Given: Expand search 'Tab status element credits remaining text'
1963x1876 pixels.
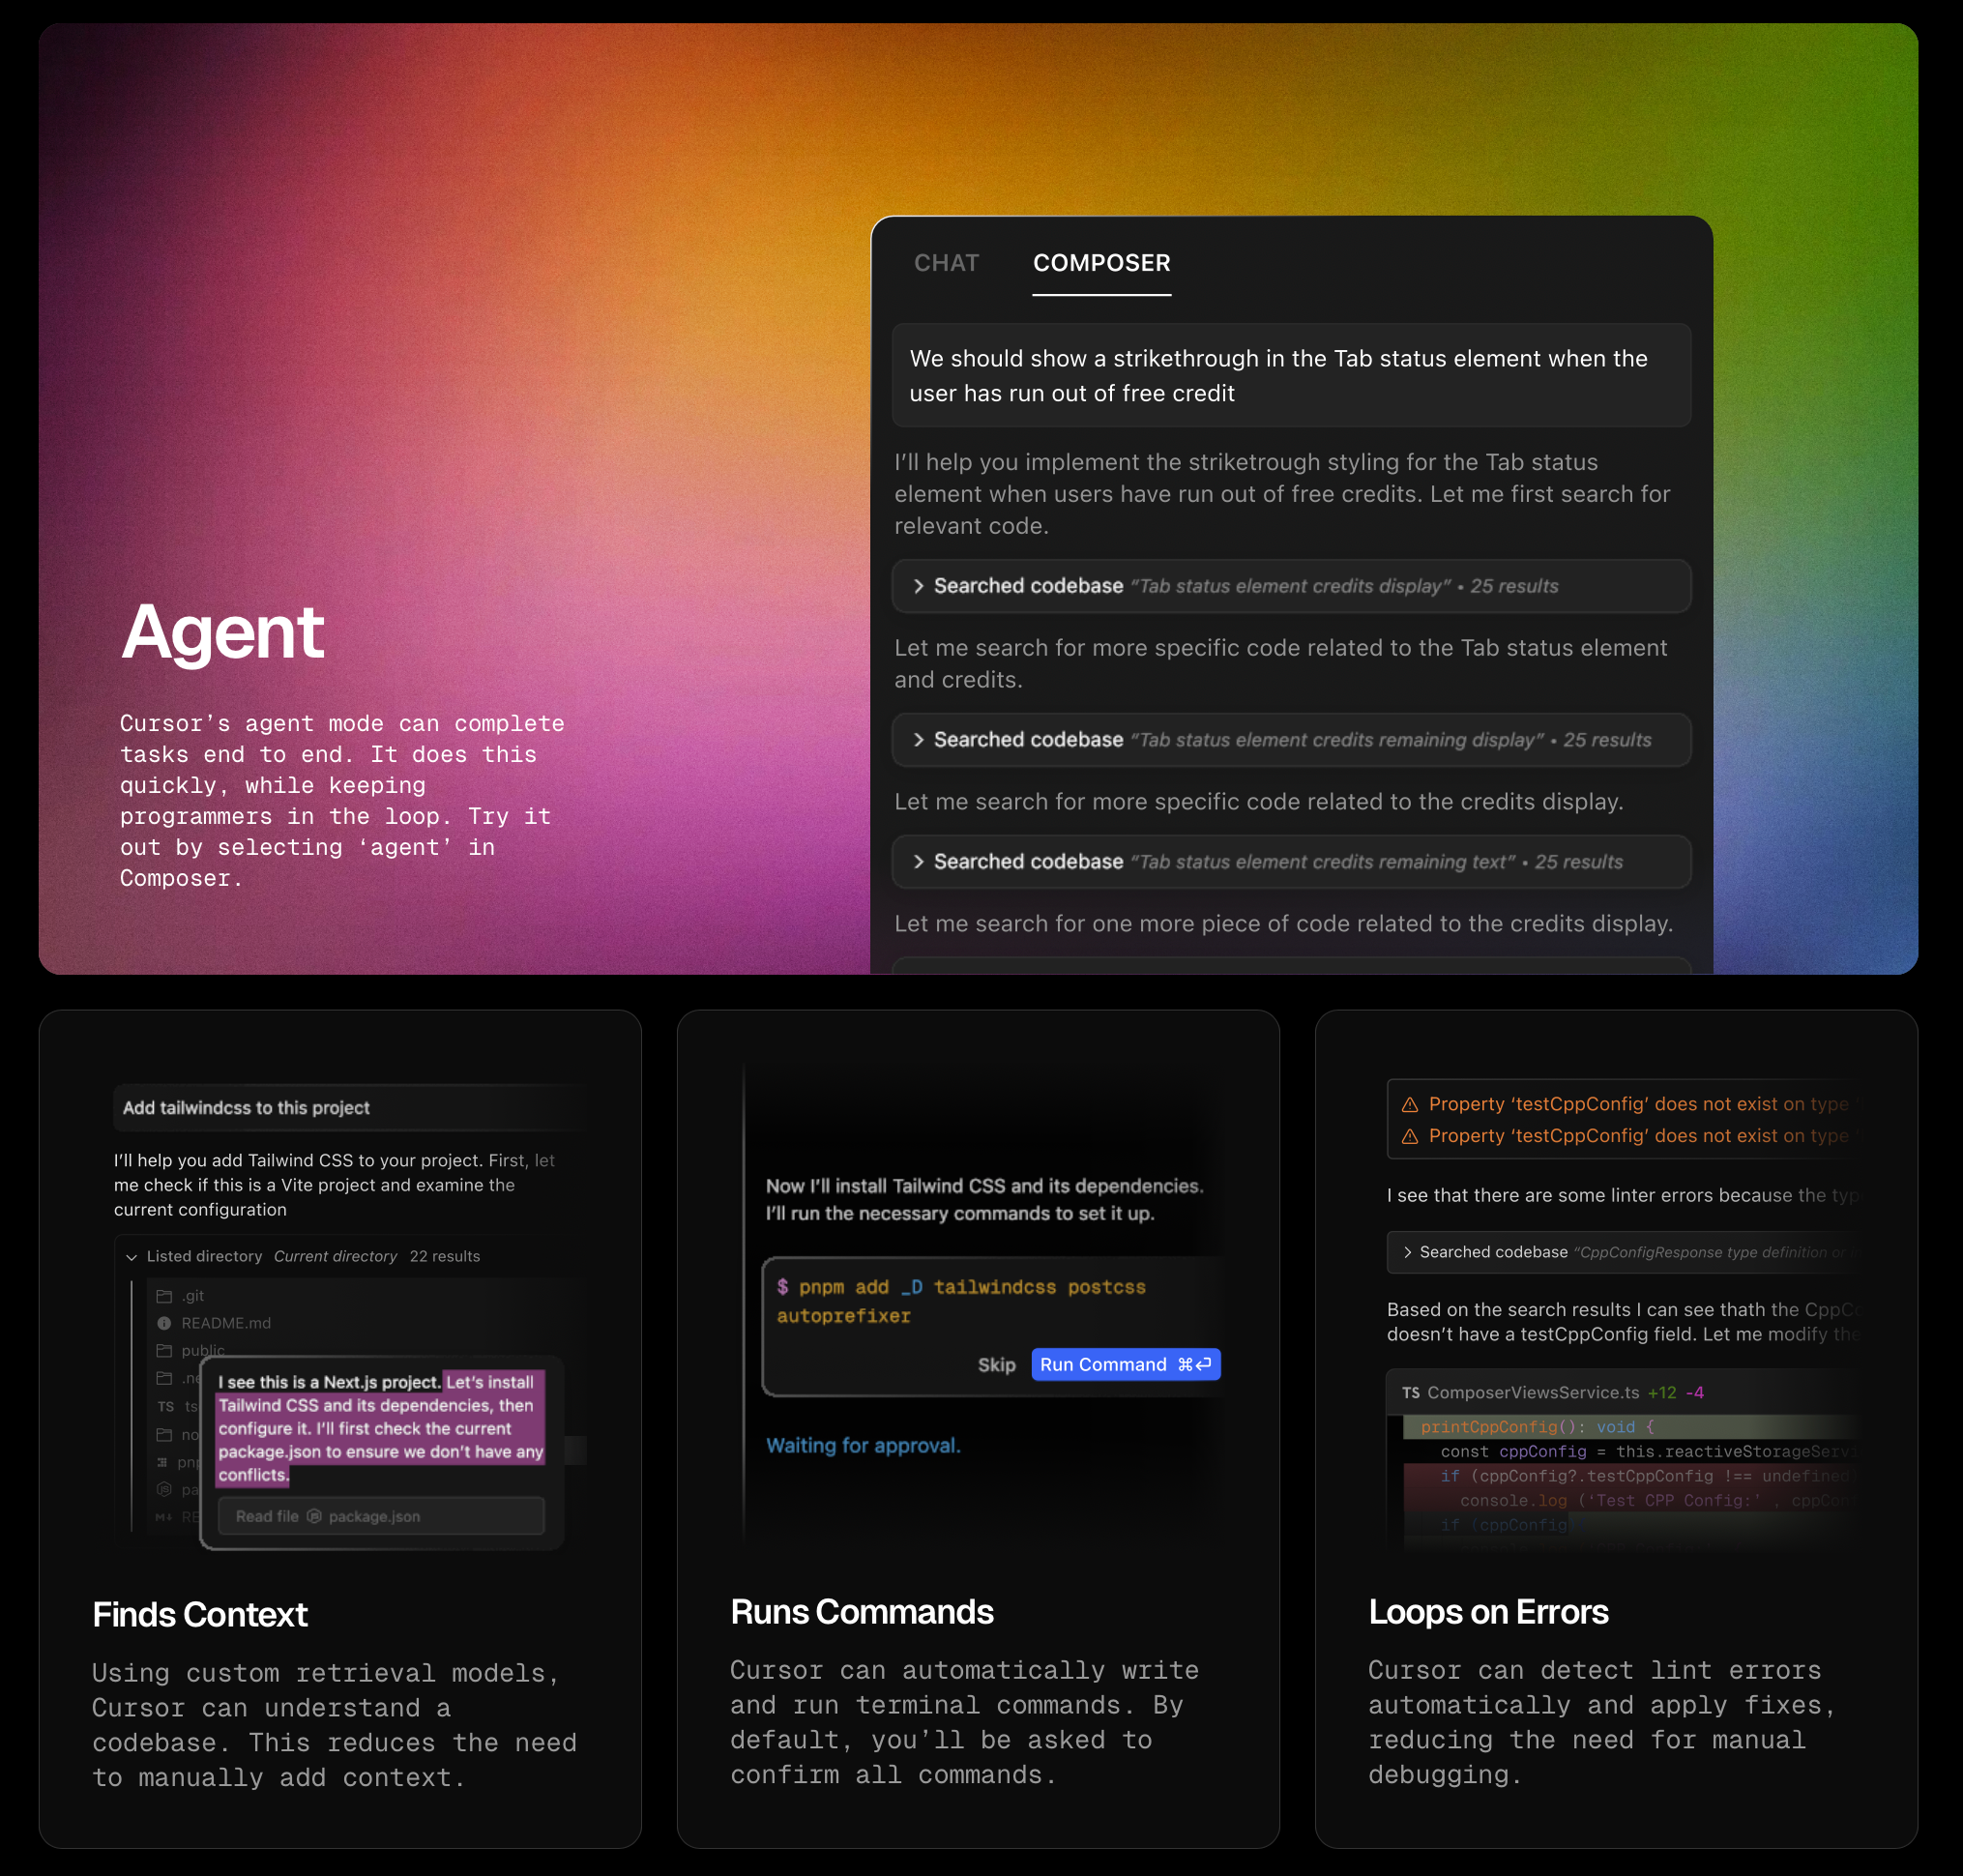Looking at the screenshot, I should 1291,862.
